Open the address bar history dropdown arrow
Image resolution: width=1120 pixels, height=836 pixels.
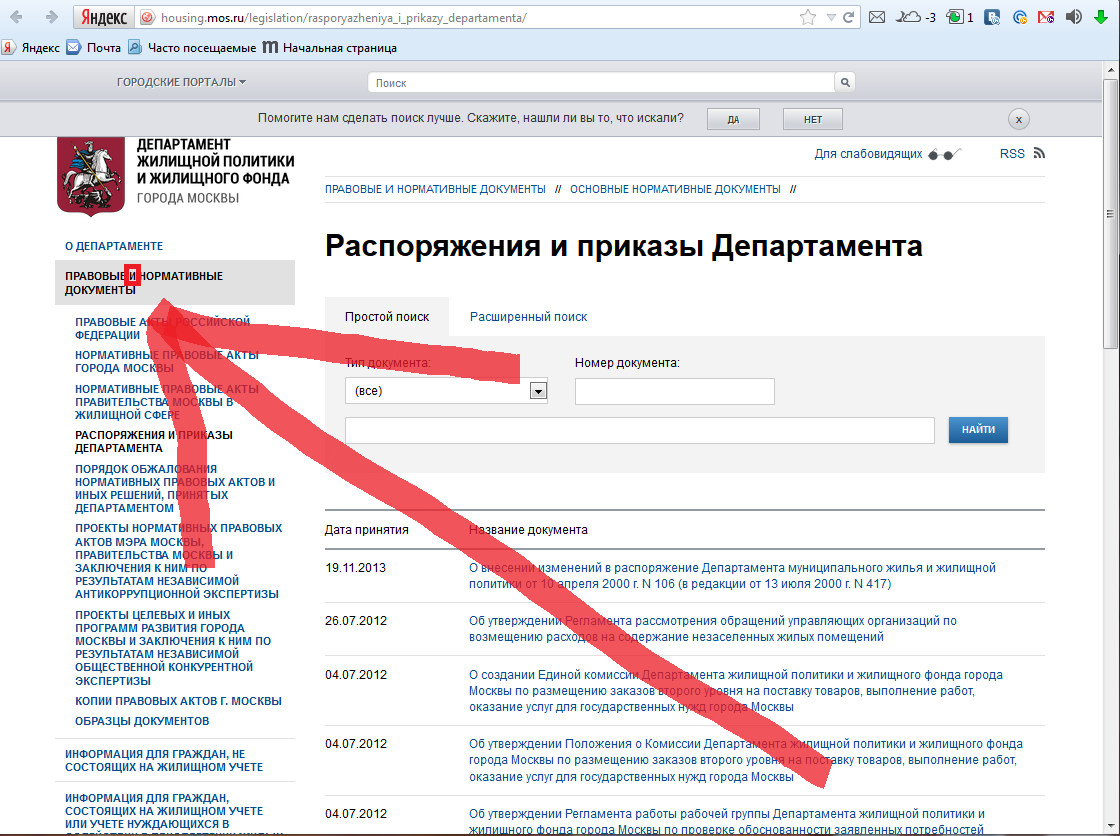[830, 18]
